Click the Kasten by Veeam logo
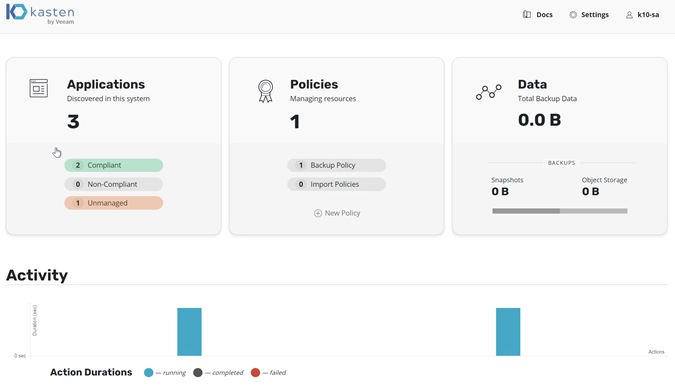675x391 pixels. coord(40,13)
